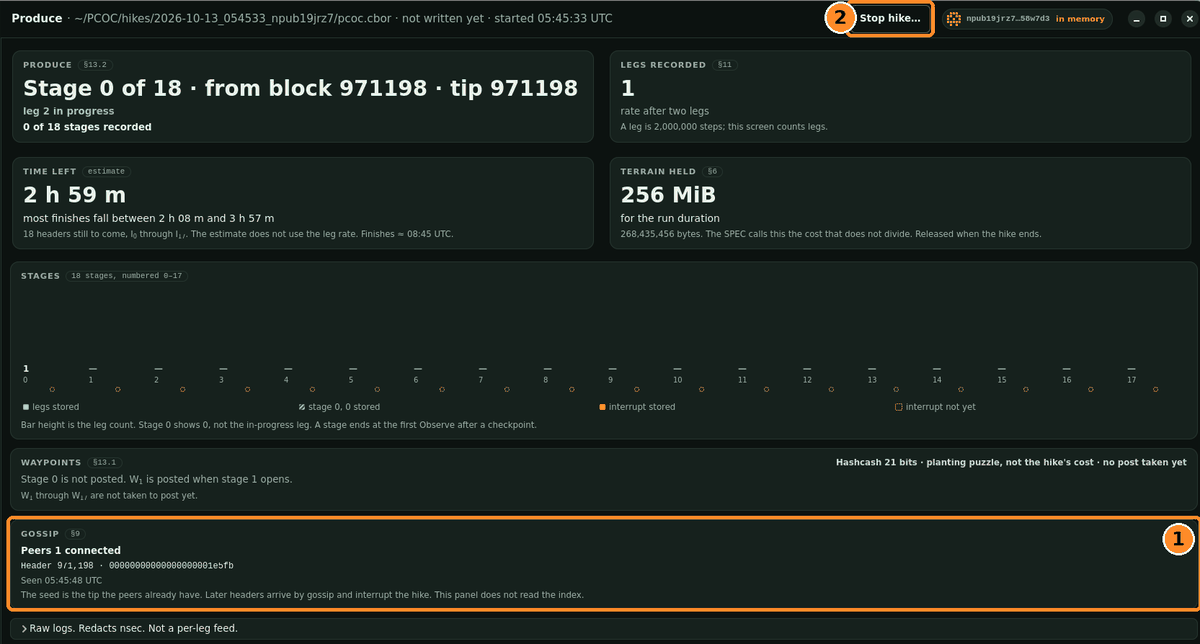1200x644 pixels.
Task: Click the Stop hike… button
Action: click(890, 19)
